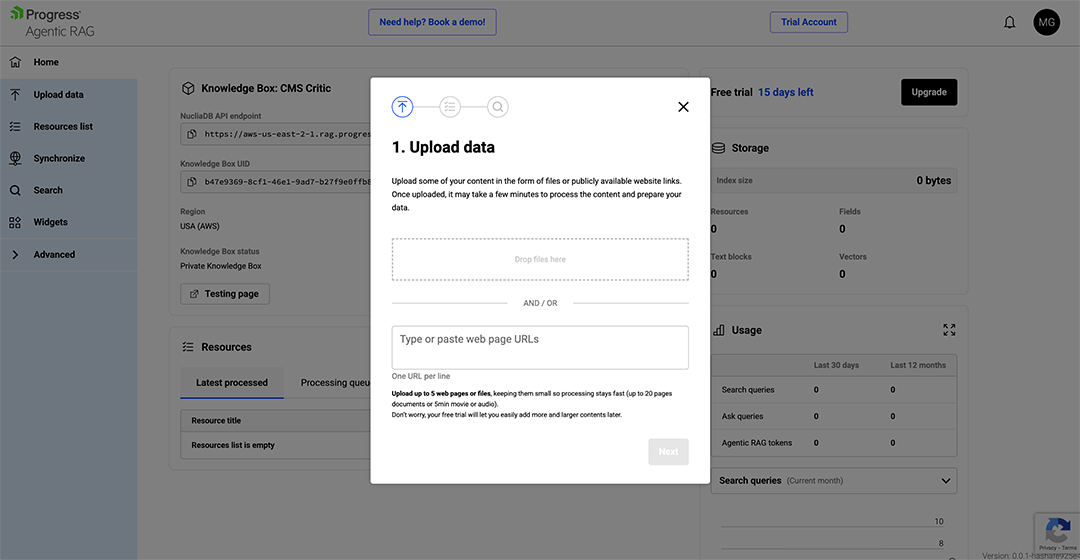Click the upload step icon in wizard

pyautogui.click(x=402, y=107)
